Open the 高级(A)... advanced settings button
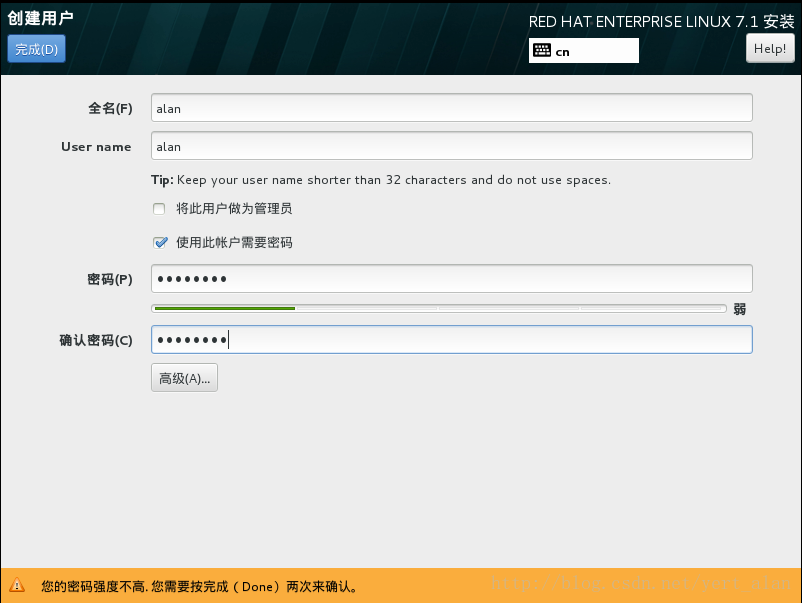Screen dimensions: 802x603 click(185, 378)
